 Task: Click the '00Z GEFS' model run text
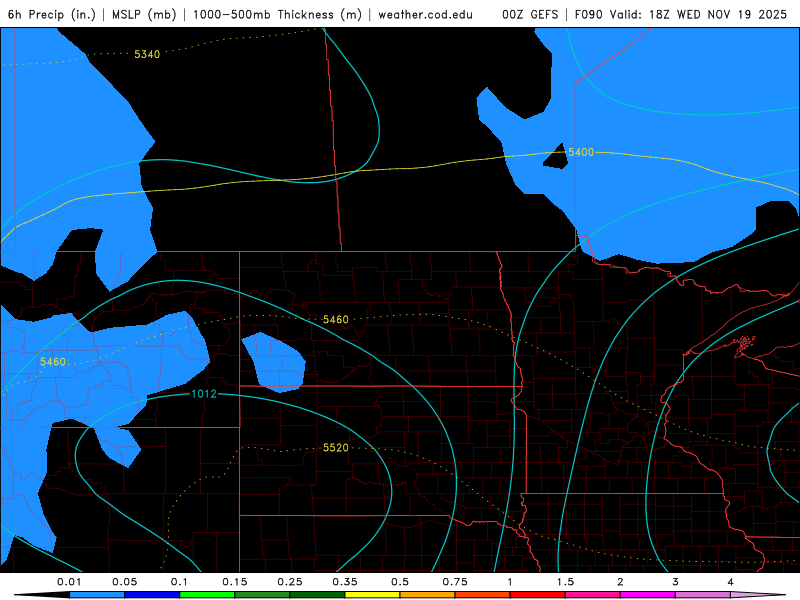click(530, 14)
